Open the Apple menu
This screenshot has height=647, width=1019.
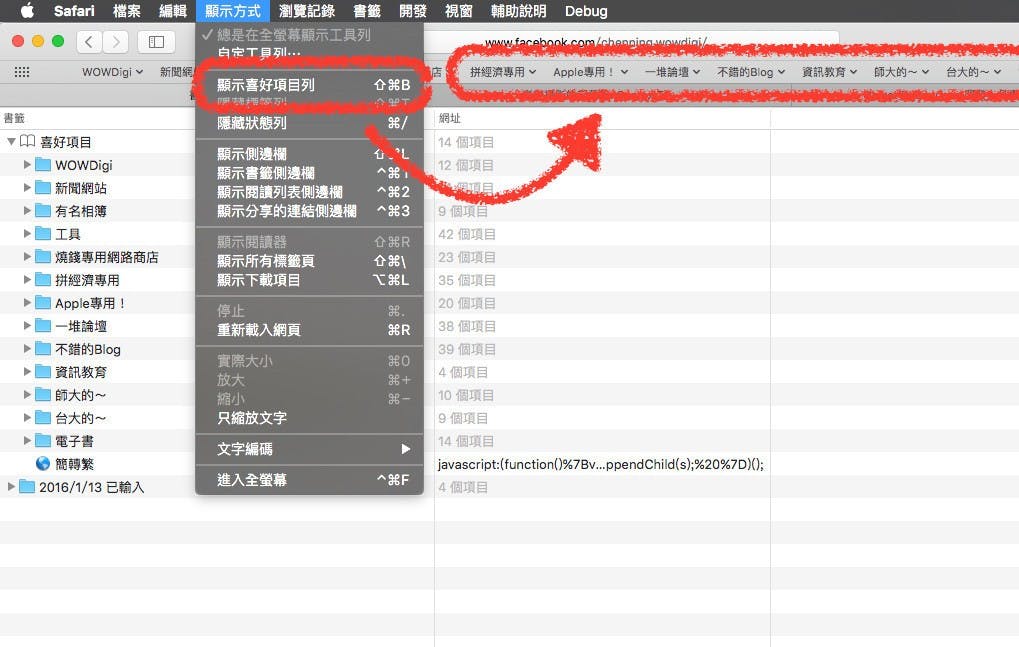tap(27, 11)
